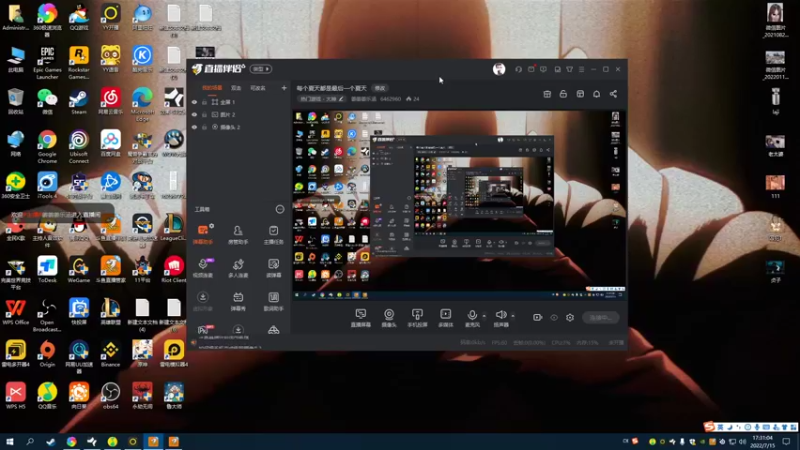Add a 多媒体 media source

click(445, 318)
